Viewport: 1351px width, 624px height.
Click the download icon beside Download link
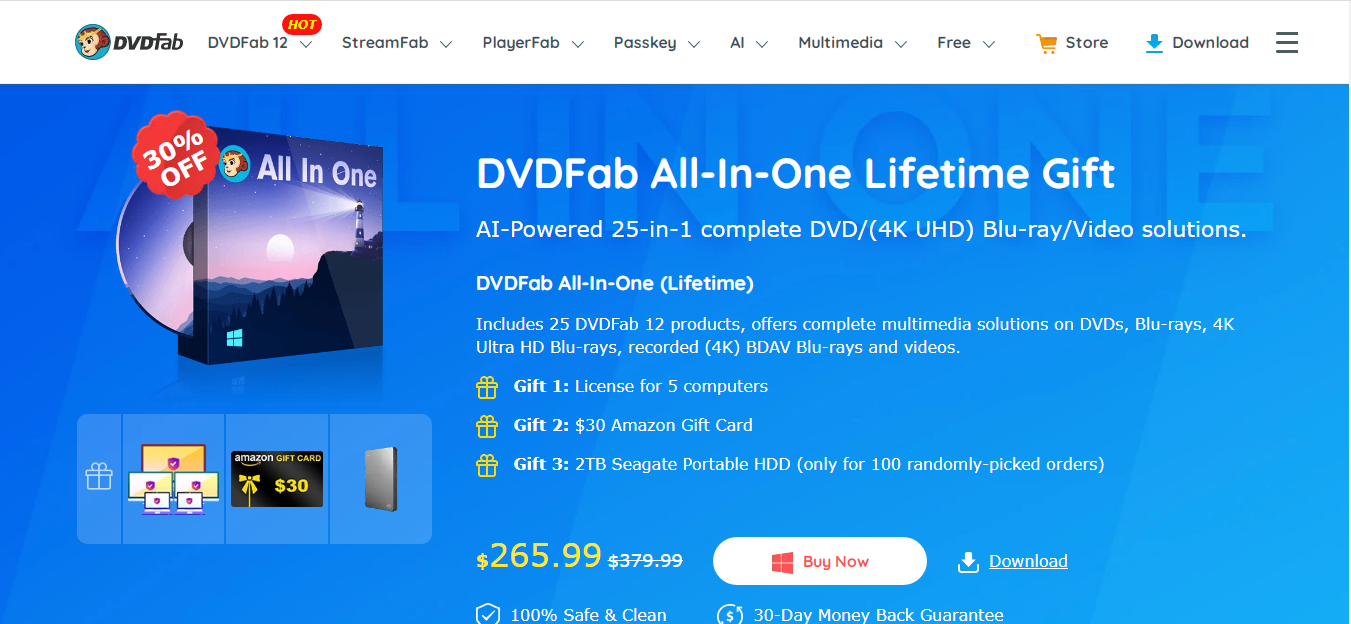(x=968, y=562)
